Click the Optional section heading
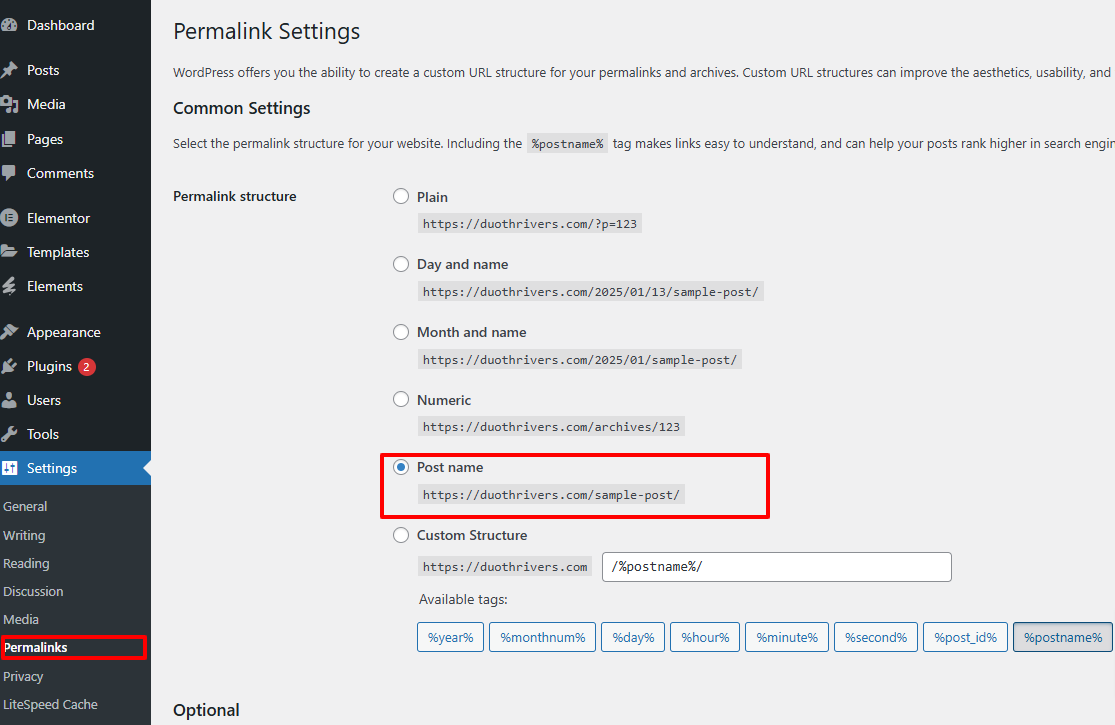This screenshot has height=725, width=1115. pos(206,710)
